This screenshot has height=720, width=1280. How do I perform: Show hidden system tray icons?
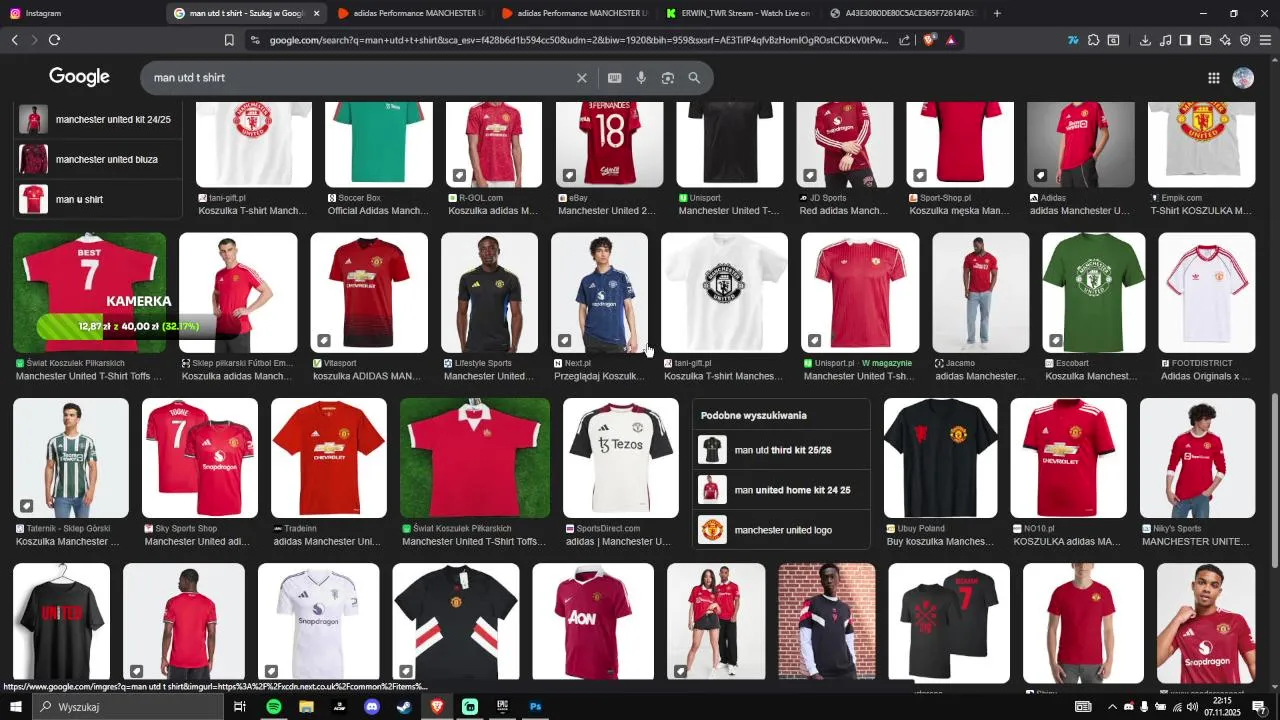[x=1112, y=707]
